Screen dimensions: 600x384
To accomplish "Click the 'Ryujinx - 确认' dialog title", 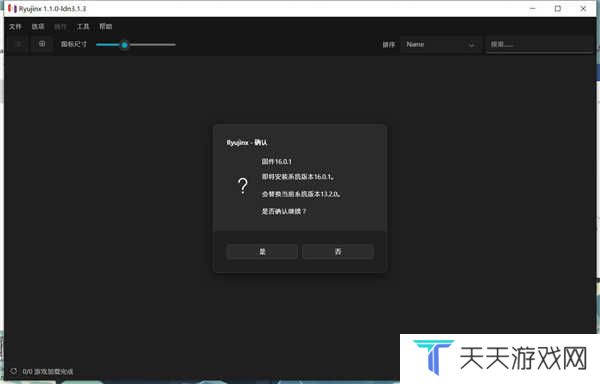I will [247, 143].
